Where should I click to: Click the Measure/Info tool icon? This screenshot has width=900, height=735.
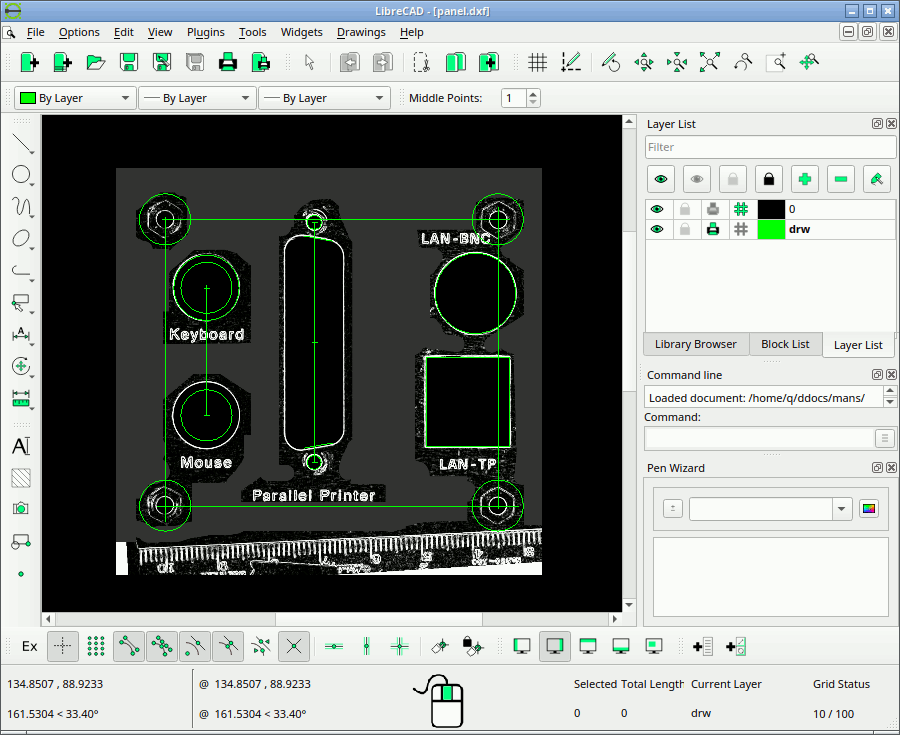tap(22, 398)
